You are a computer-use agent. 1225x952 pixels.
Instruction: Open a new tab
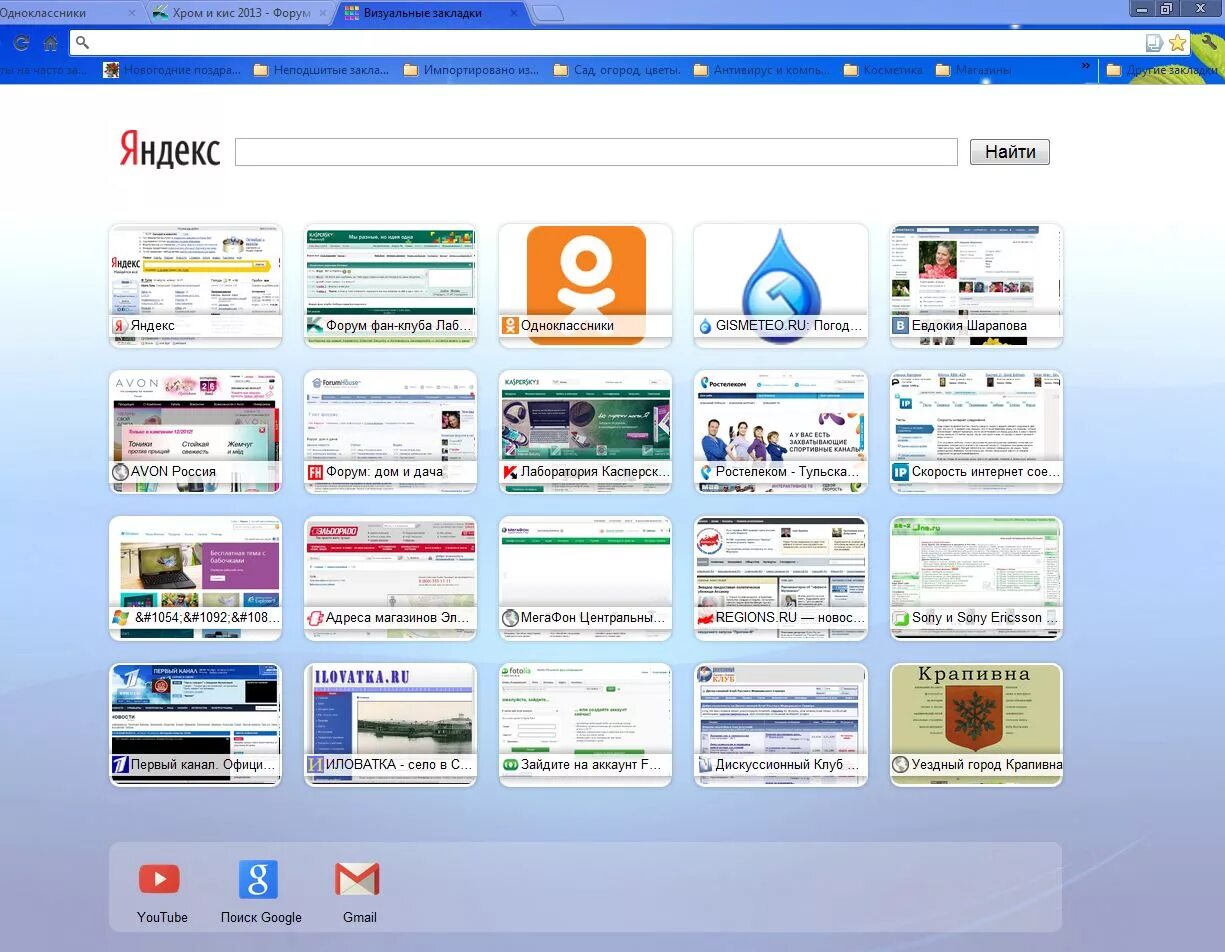[547, 13]
